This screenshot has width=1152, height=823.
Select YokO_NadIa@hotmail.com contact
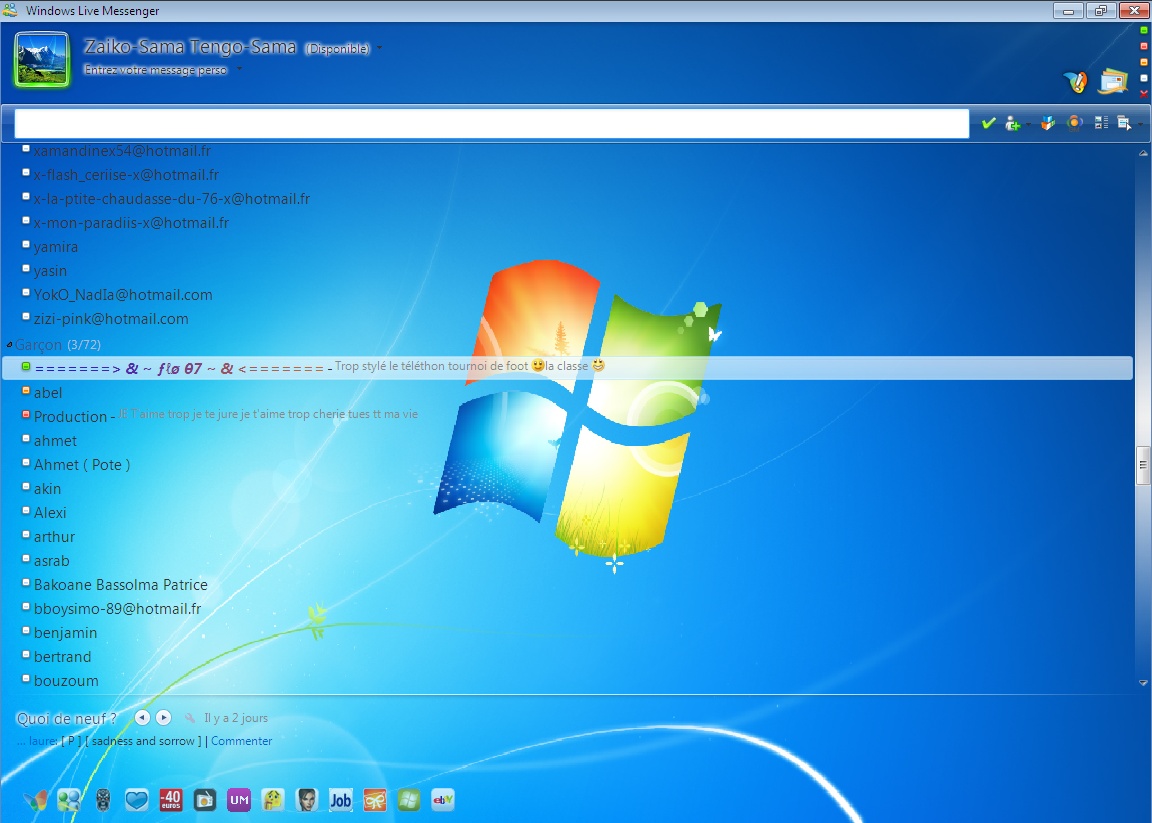[x=123, y=295]
